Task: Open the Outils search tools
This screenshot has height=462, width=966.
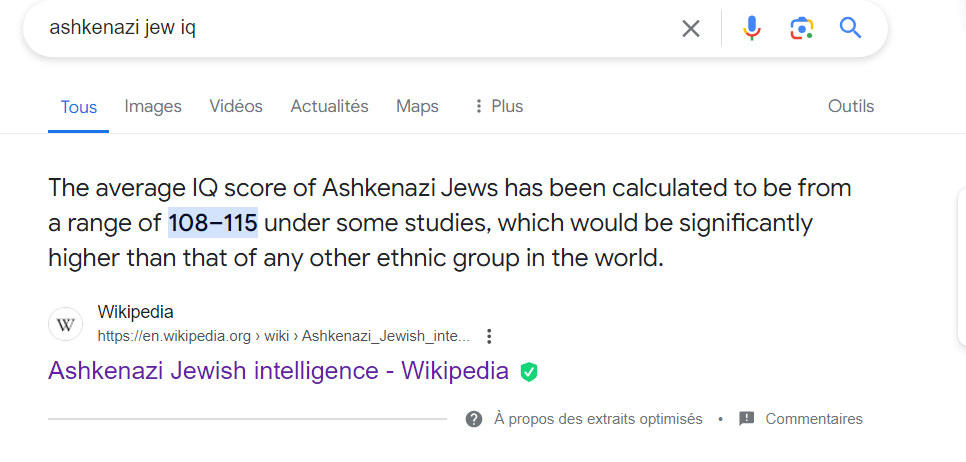Action: [x=850, y=106]
